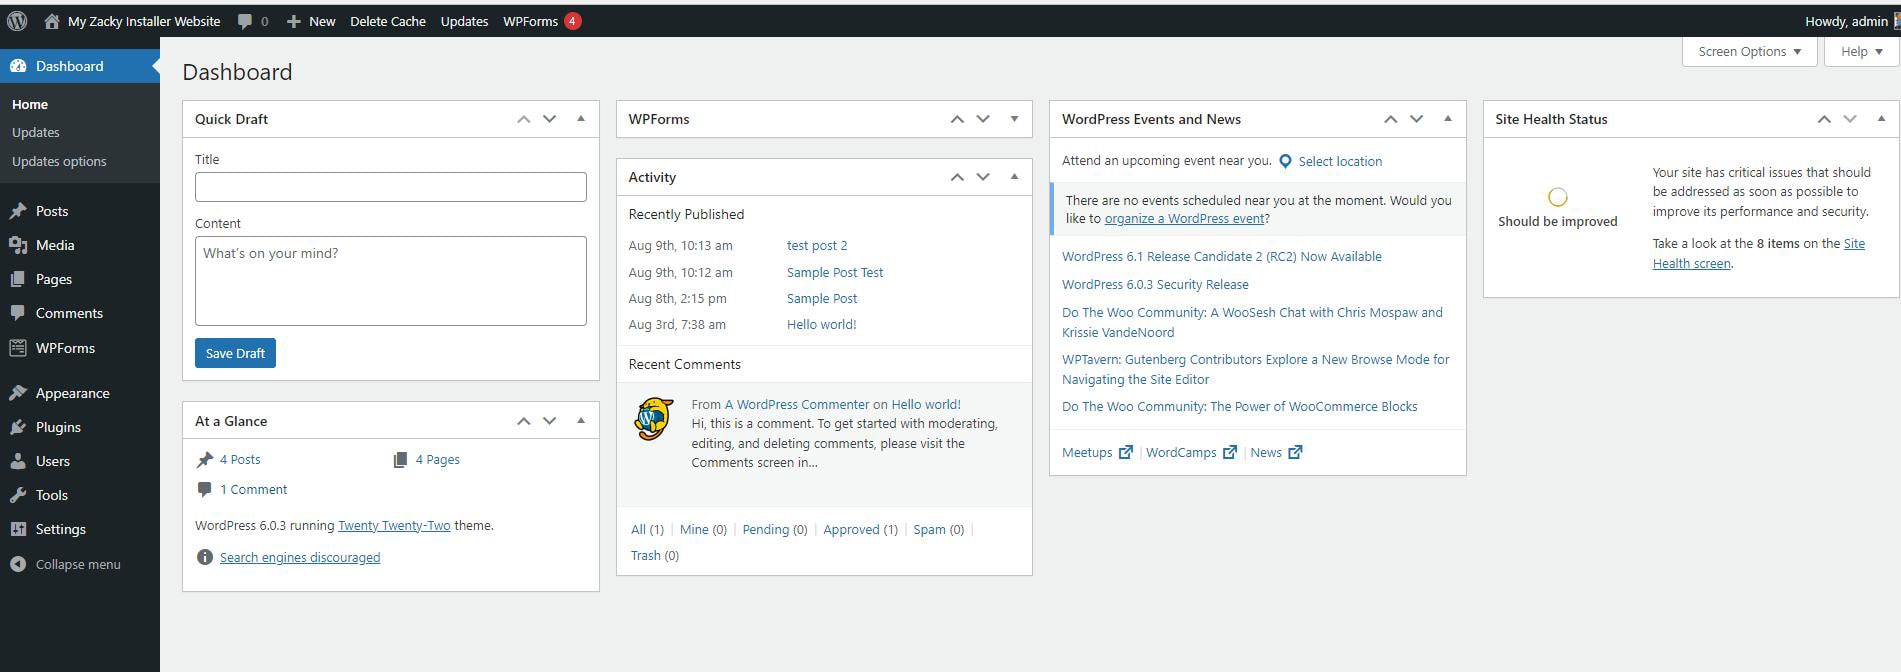
Task: Move Quick Draft panel up
Action: pos(523,119)
